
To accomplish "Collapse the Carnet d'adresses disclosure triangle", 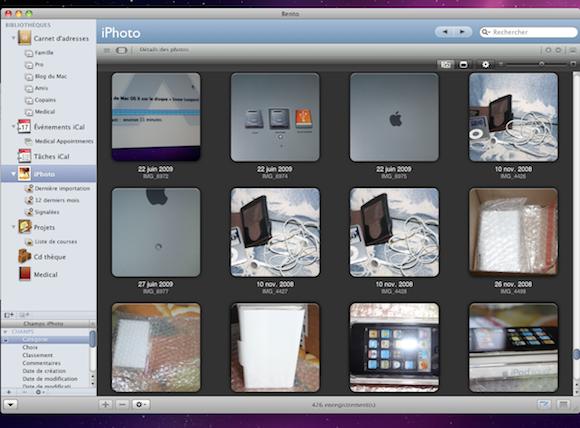I will 13,38.
